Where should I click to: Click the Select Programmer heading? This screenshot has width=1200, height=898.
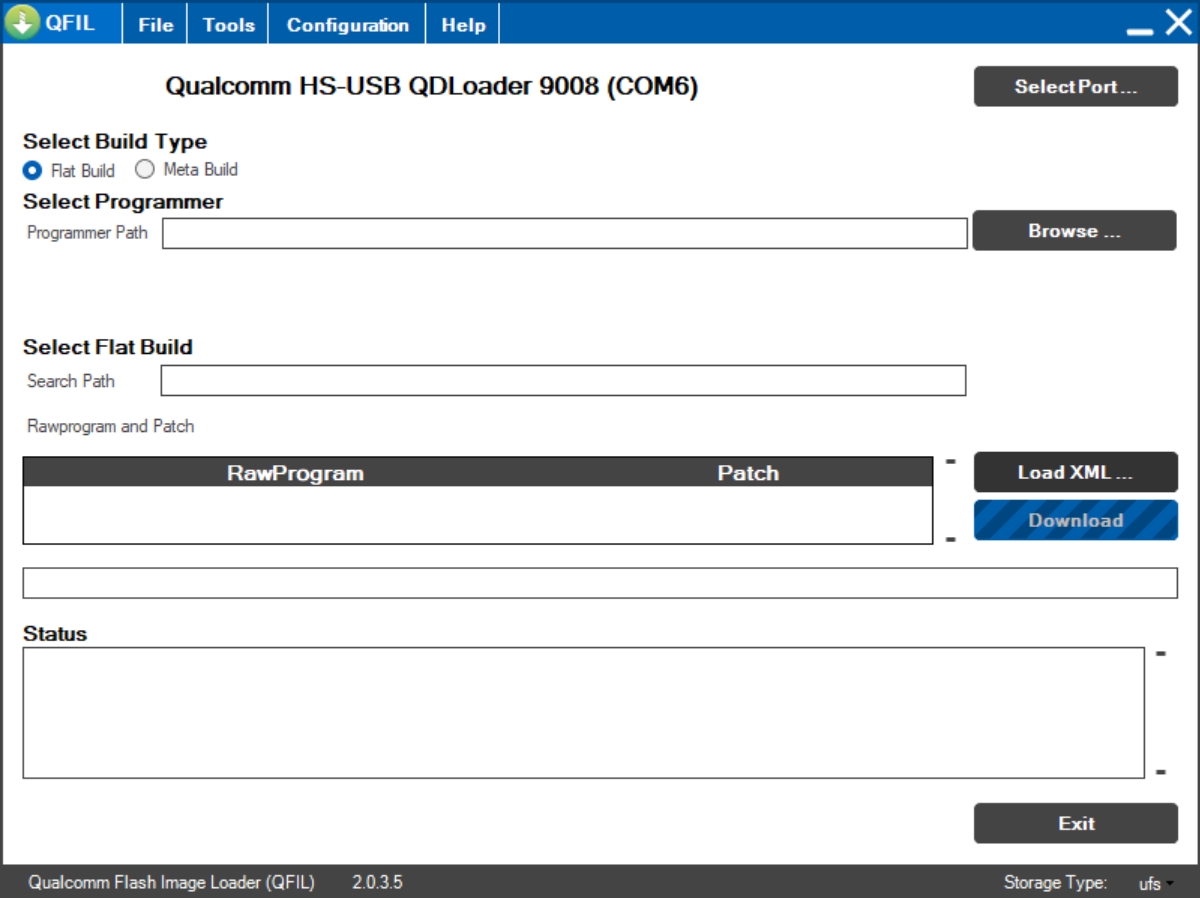click(x=123, y=201)
